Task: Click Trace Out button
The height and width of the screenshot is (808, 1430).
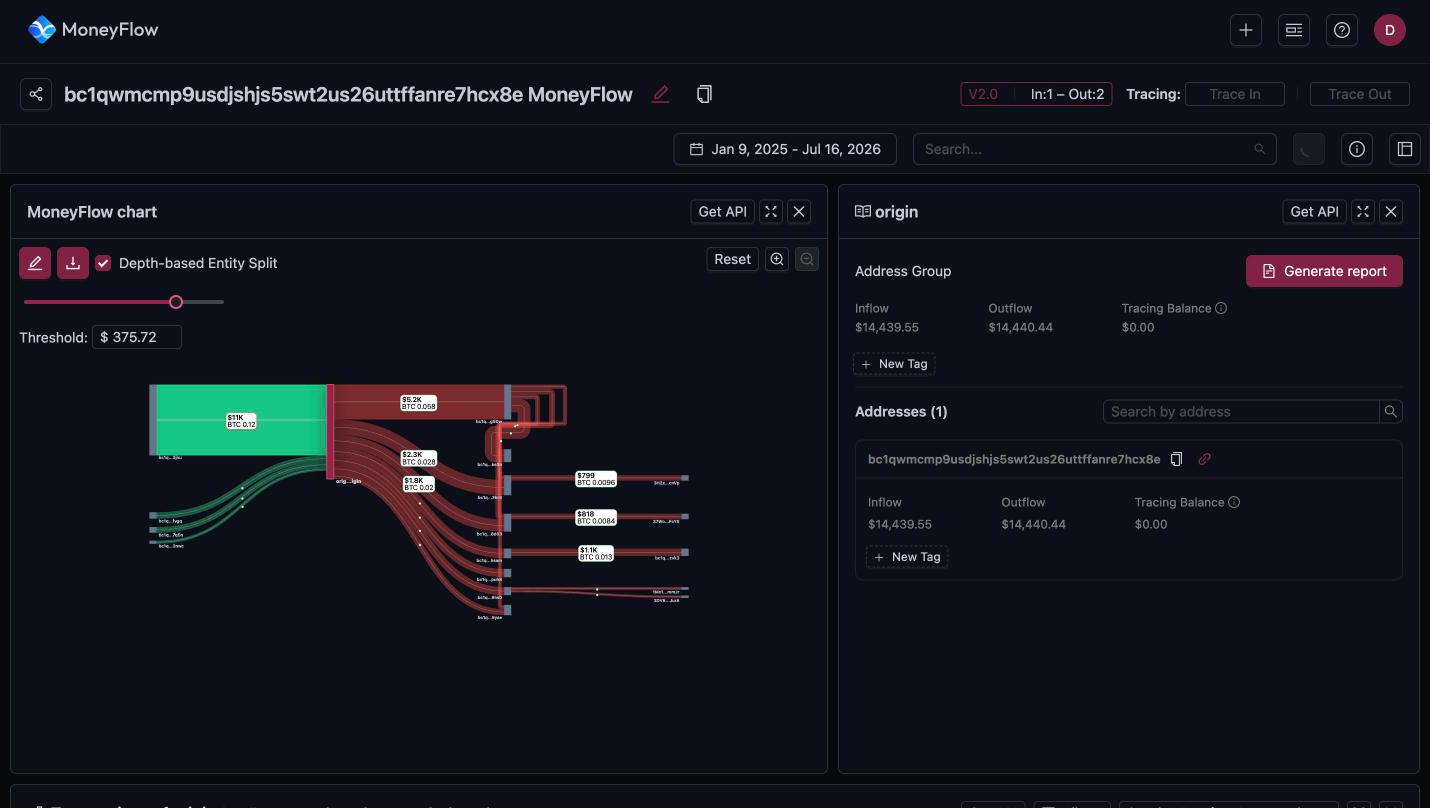Action: pyautogui.click(x=1360, y=94)
